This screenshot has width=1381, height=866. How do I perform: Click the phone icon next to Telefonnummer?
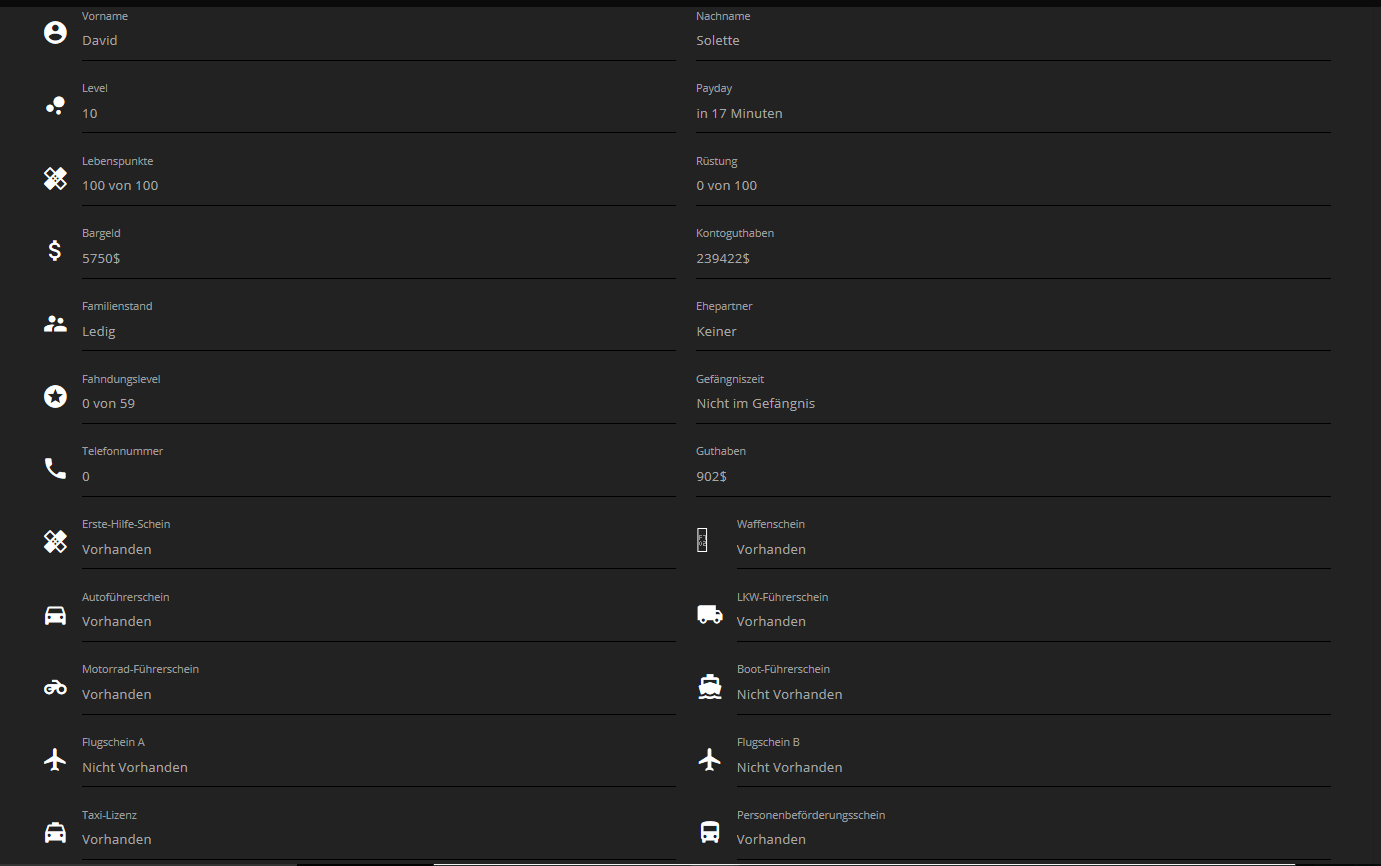click(55, 469)
